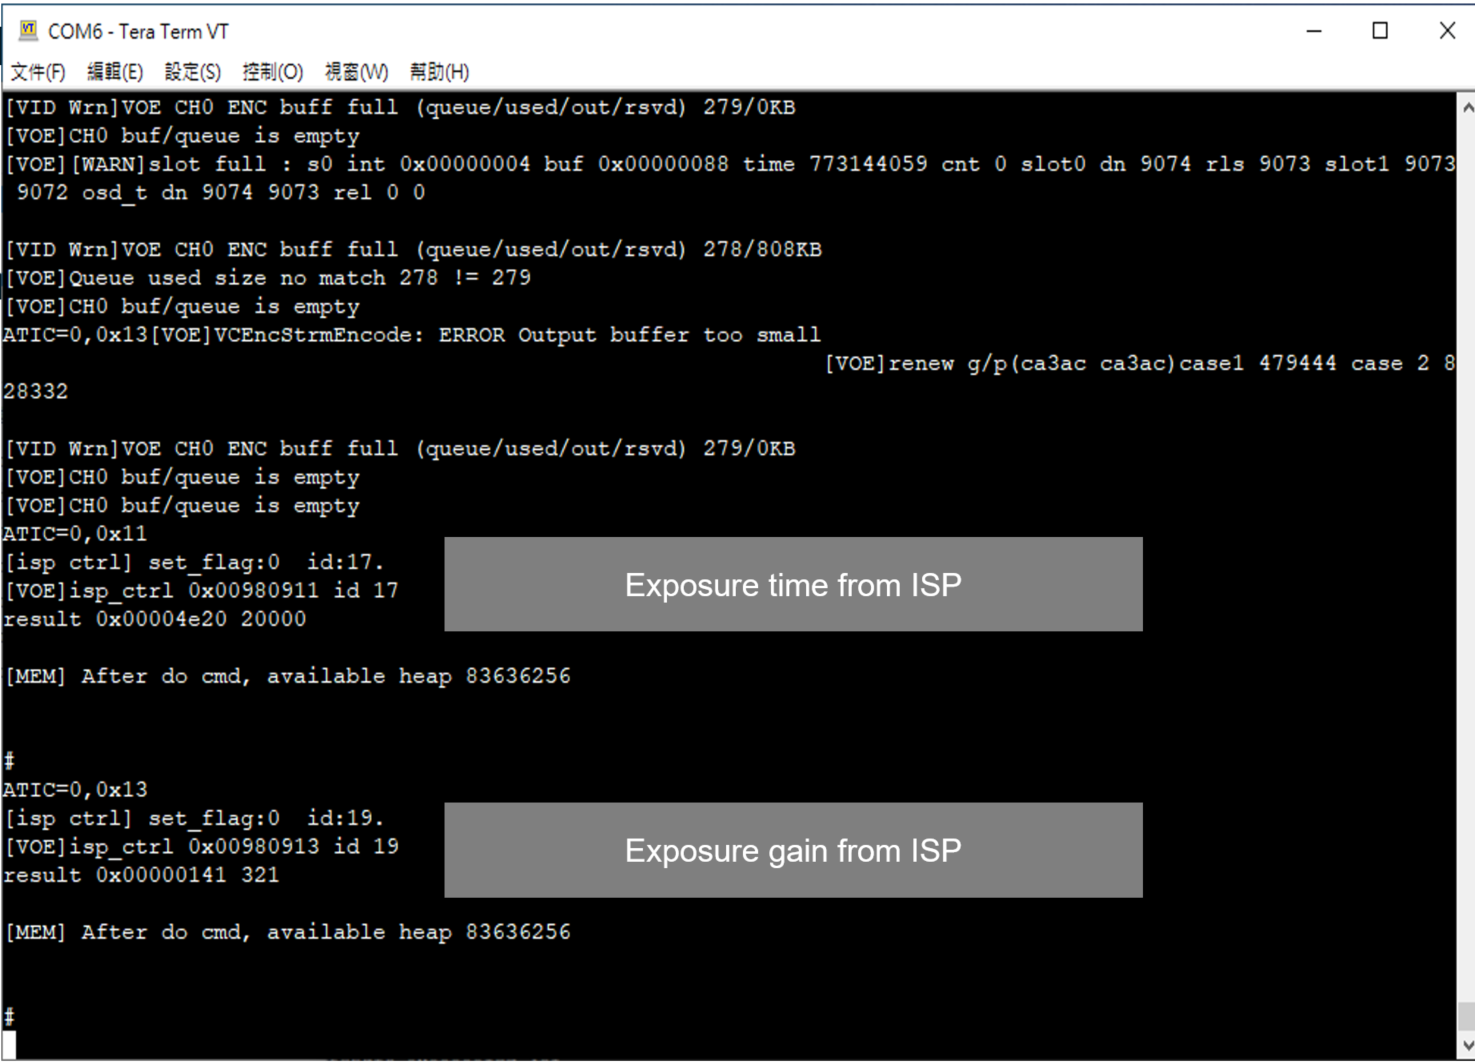
Task: Click the "COM6 - Tera Term VT" title text
Action: [138, 32]
